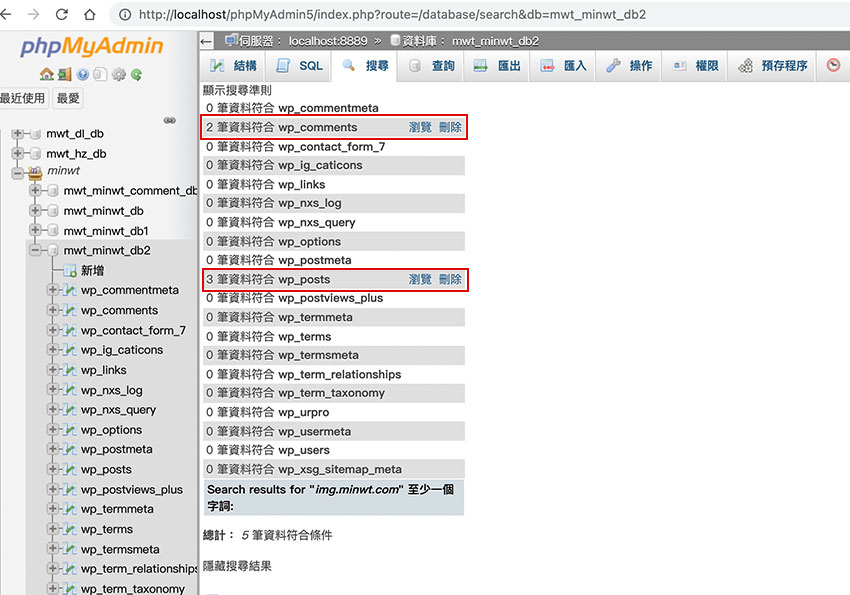The height and width of the screenshot is (595, 850).
Task: Expand wp_commentmeta table in the tree
Action: [x=53, y=290]
